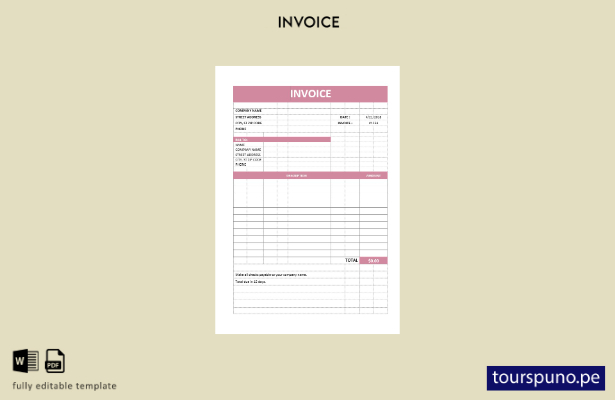Click the DESCRIPTION column header

tap(297, 176)
